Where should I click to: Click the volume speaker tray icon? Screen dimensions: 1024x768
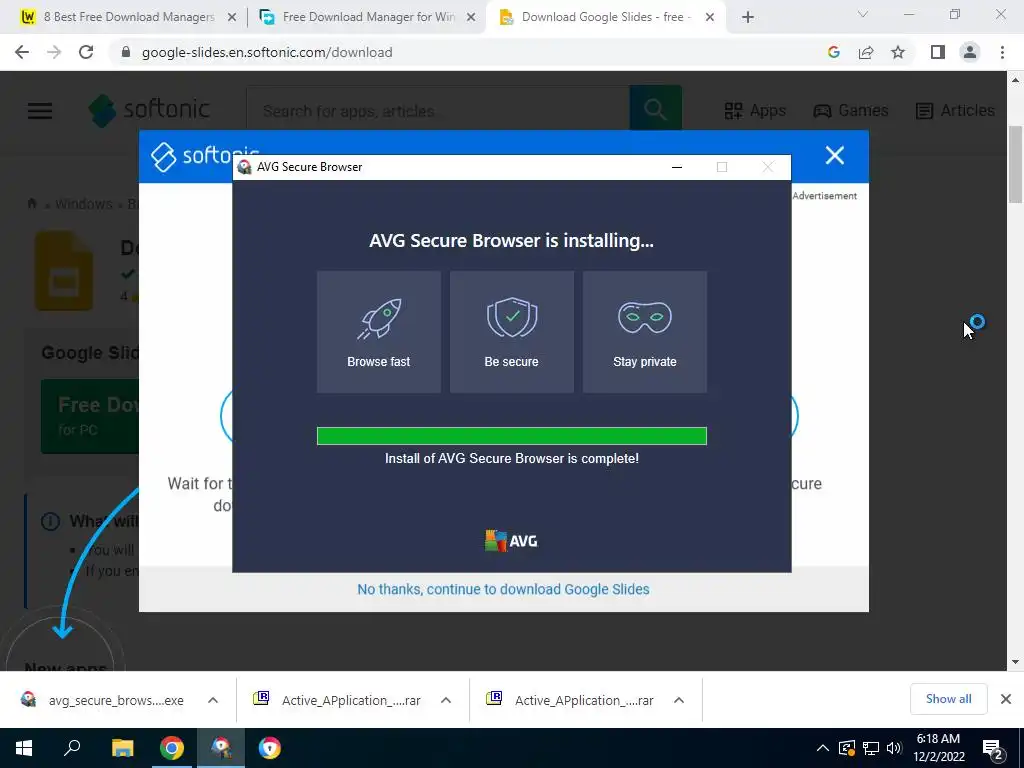coord(894,748)
